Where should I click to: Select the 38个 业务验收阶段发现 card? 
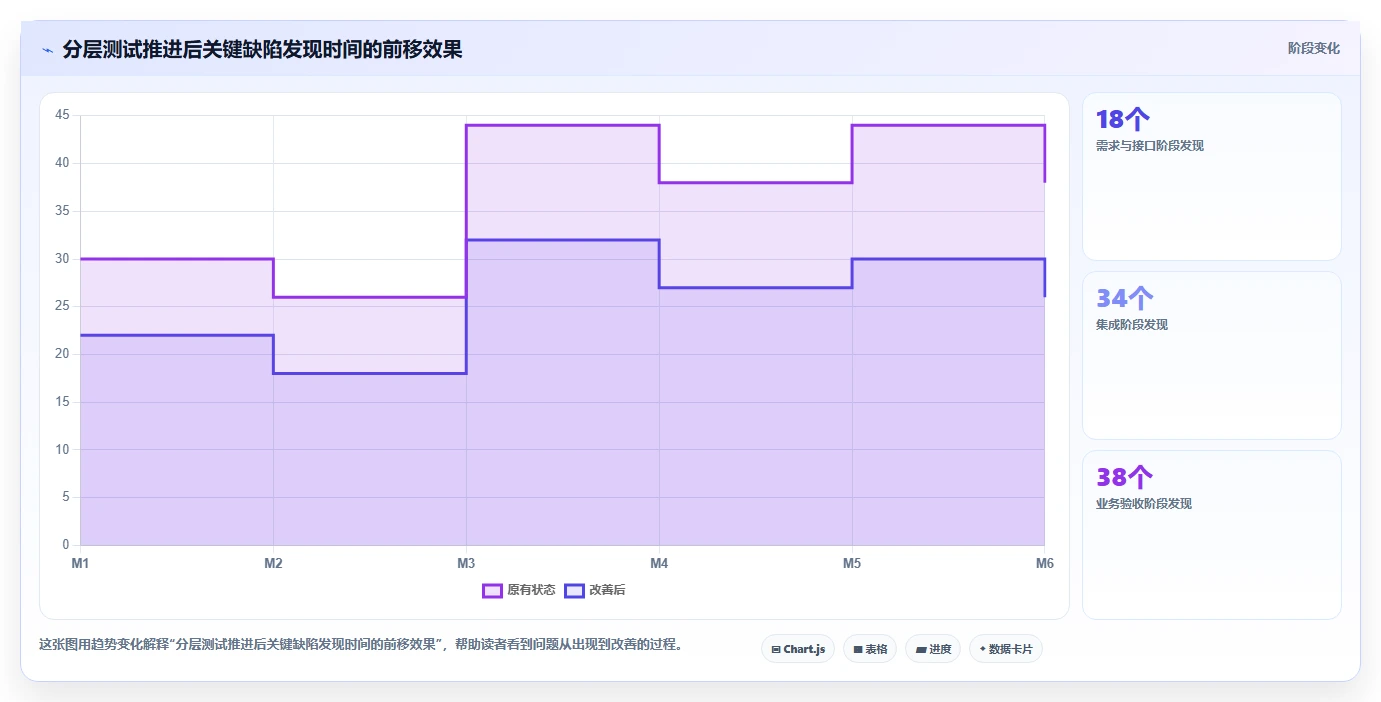1211,534
